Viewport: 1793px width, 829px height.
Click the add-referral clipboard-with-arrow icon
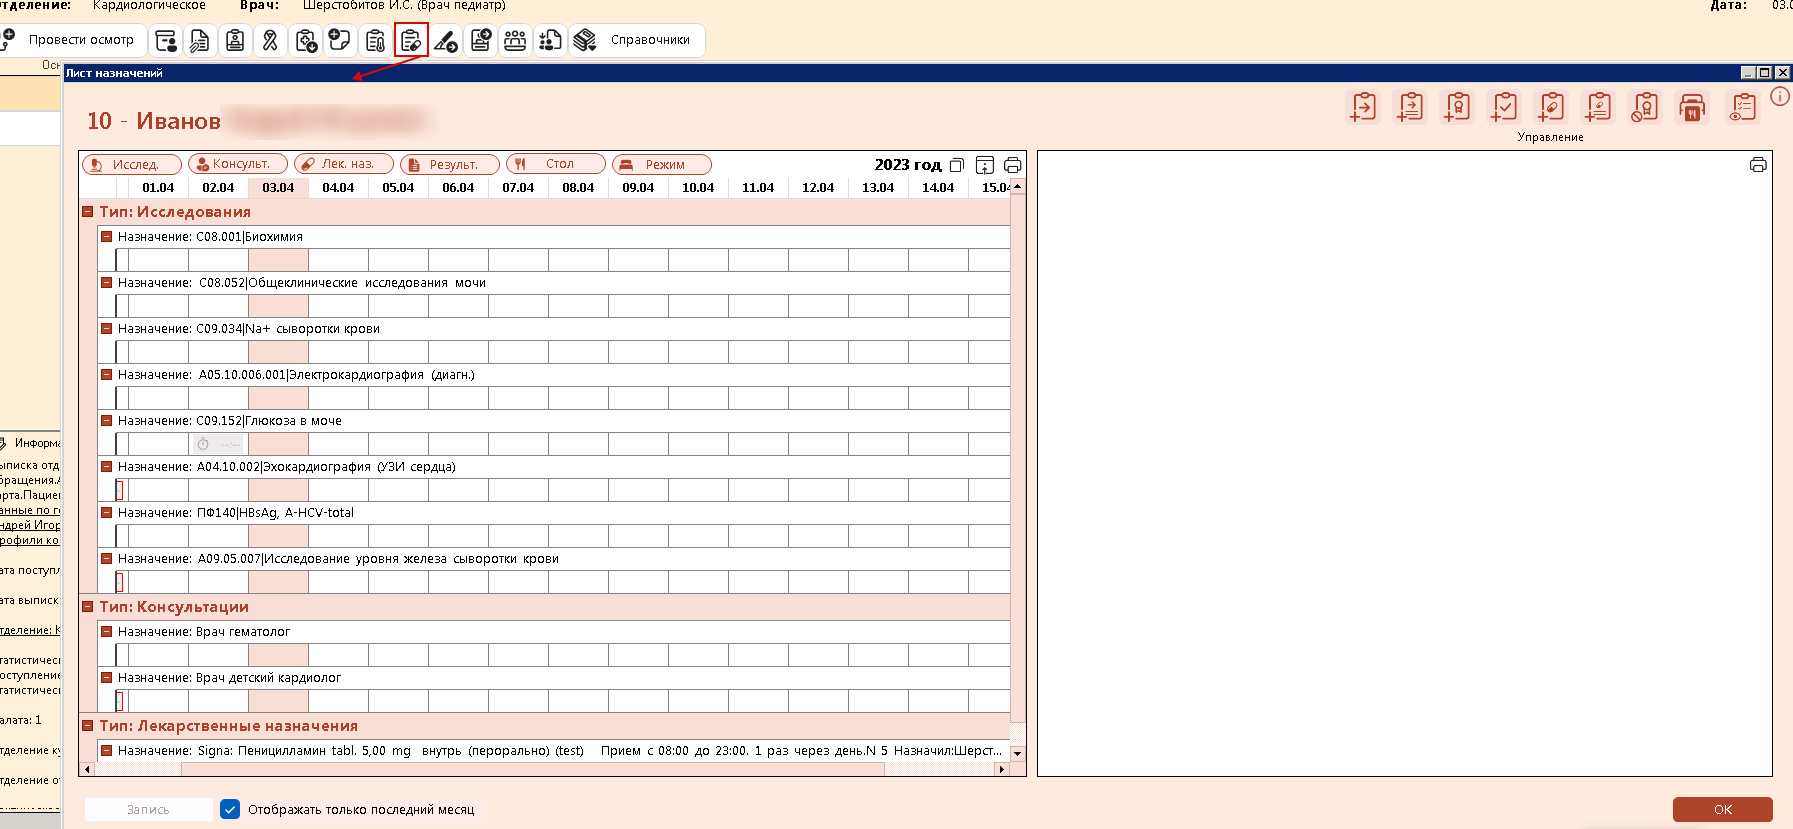point(1363,107)
